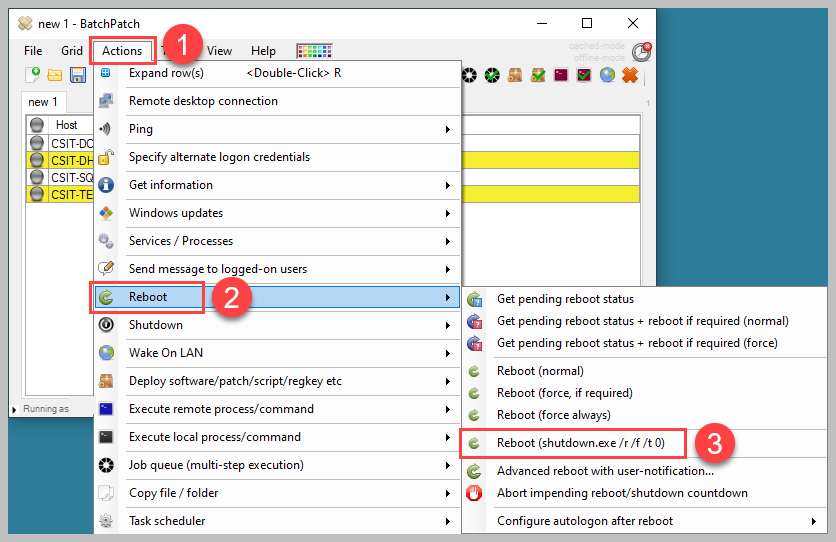The width and height of the screenshot is (836, 542).
Task: Click the gray status circle on CSIT-TE row
Action: pos(37,194)
